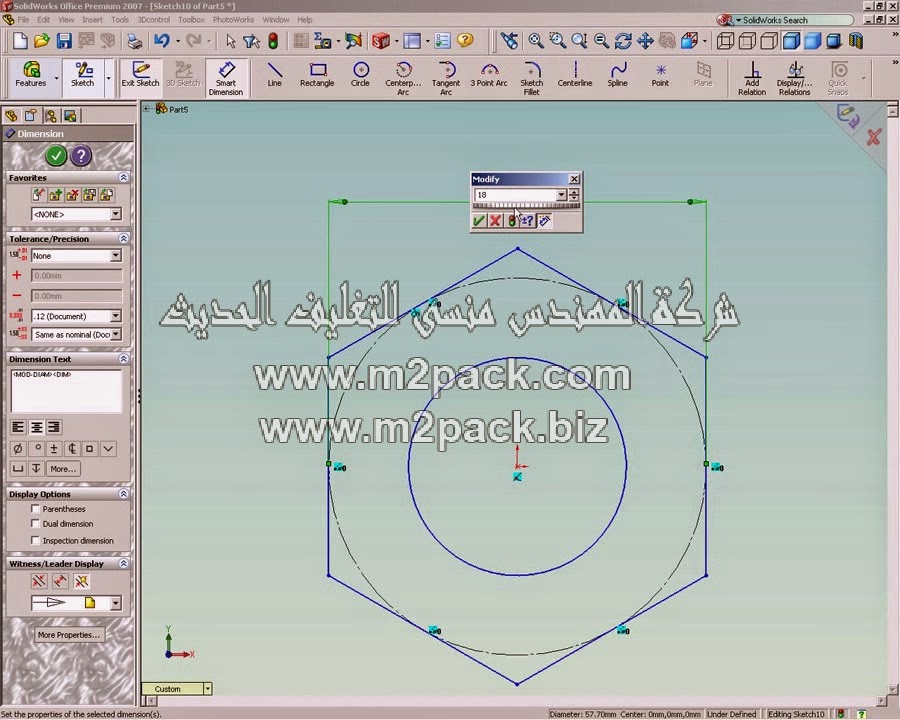The image size is (900, 720).
Task: Open the Tolerance type None dropdown
Action: (x=115, y=256)
